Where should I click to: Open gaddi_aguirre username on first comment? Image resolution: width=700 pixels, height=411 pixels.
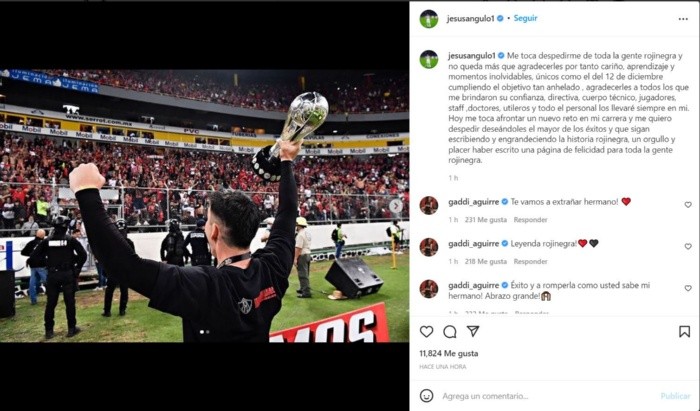click(474, 202)
